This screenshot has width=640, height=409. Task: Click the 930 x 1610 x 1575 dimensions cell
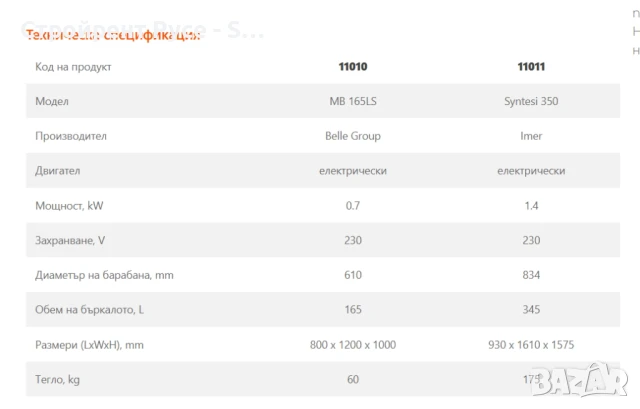(x=530, y=344)
